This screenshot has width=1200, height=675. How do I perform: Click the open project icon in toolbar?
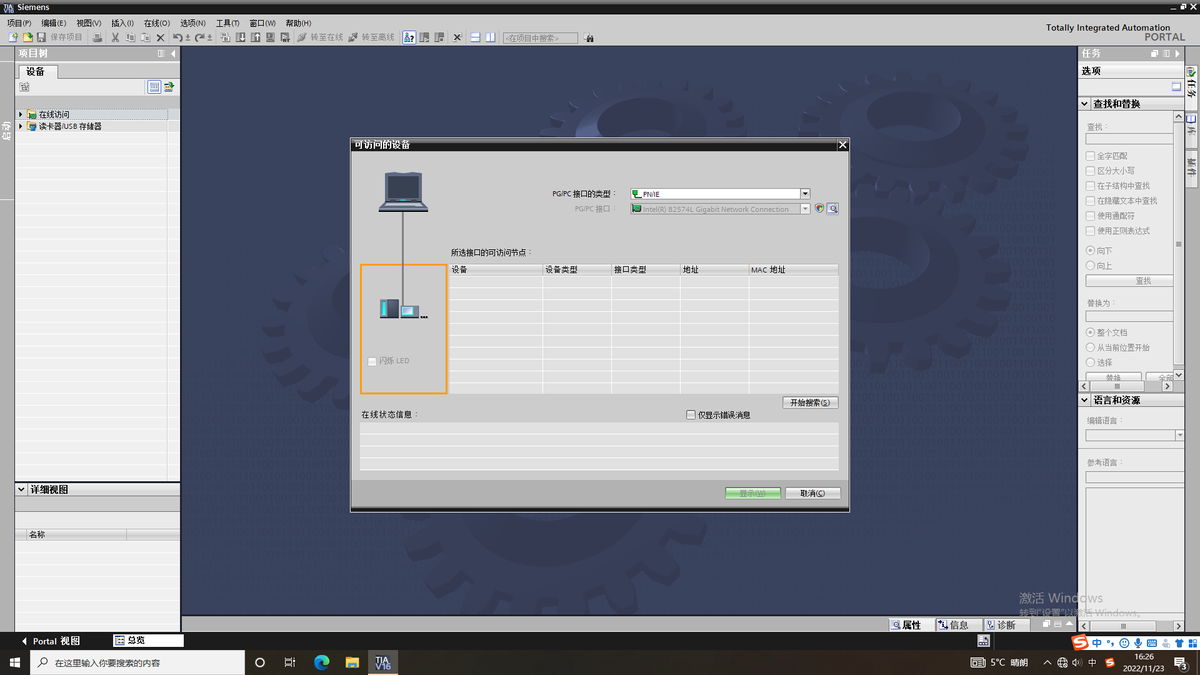28,38
